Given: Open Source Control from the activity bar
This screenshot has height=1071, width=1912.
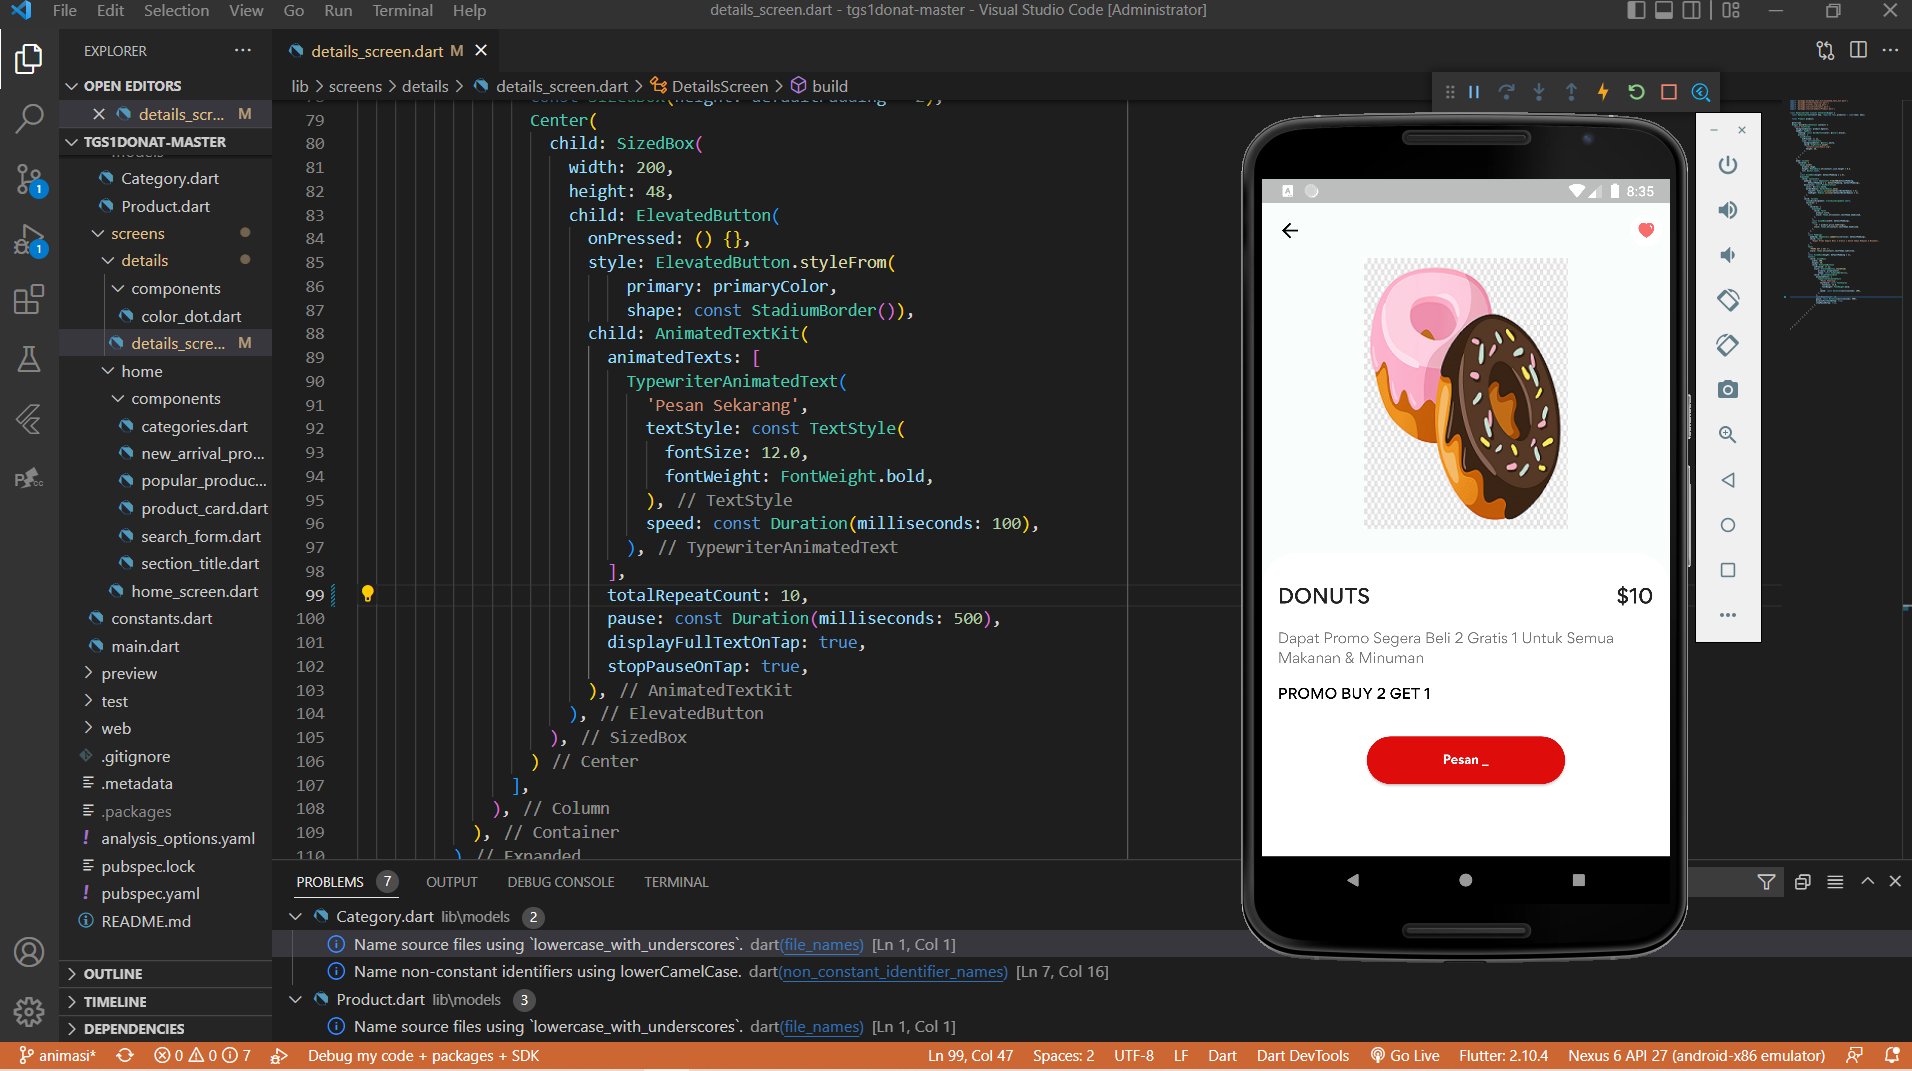Looking at the screenshot, I should coord(29,180).
